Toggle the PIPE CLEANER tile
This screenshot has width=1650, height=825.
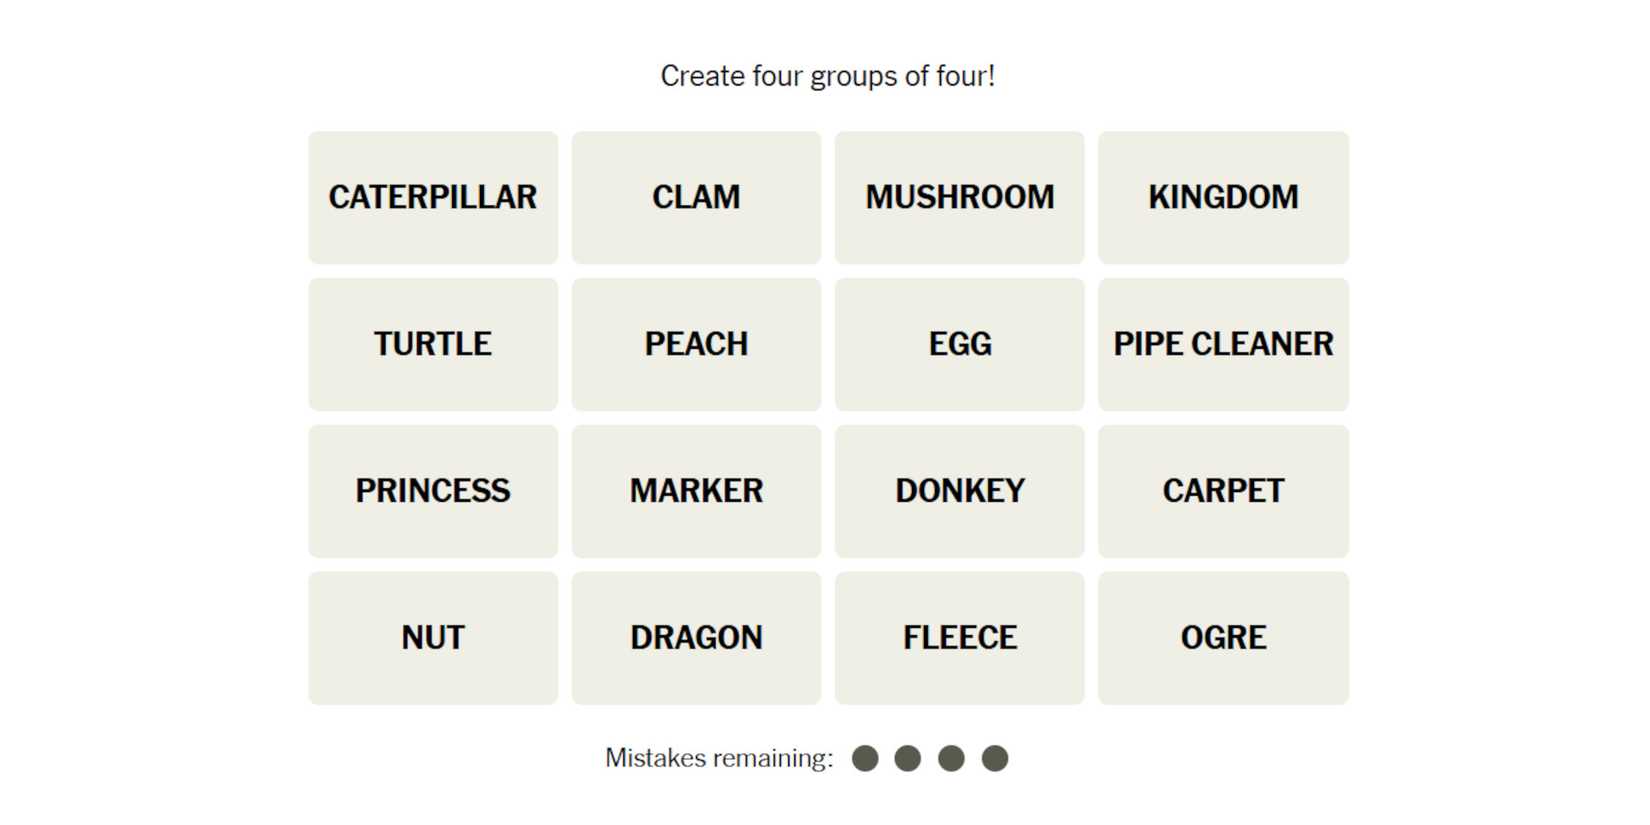1223,344
